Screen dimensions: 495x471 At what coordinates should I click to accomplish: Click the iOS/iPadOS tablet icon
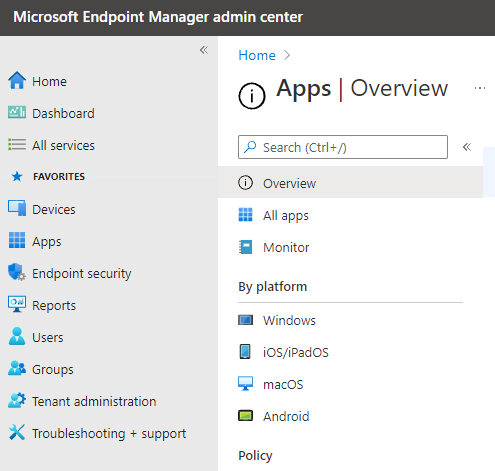coord(245,352)
